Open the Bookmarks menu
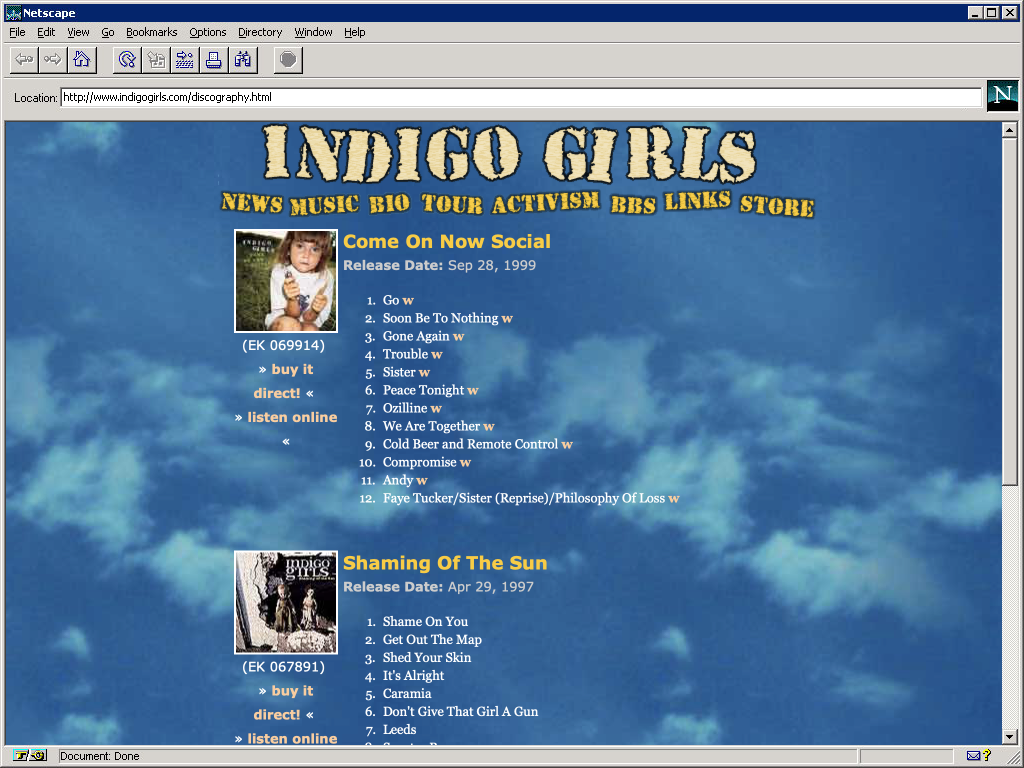 click(151, 32)
